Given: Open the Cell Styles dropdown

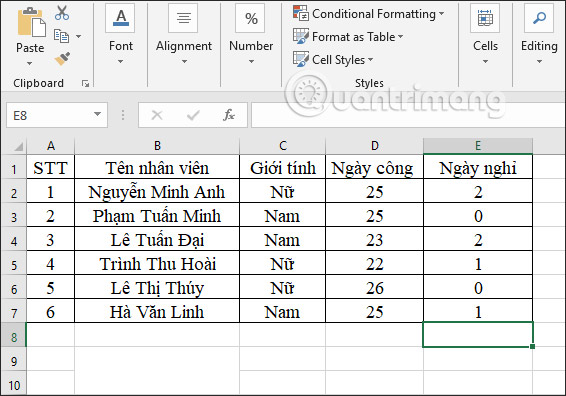Looking at the screenshot, I should [x=371, y=59].
